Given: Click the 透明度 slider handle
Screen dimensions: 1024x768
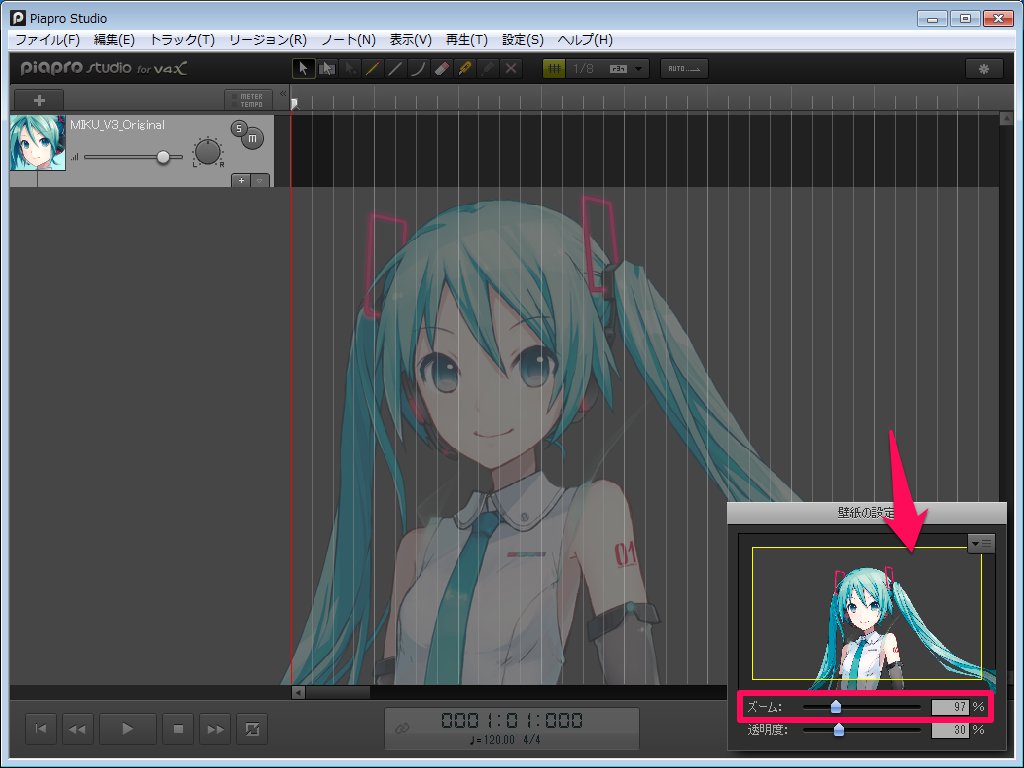Looking at the screenshot, I should tap(839, 729).
